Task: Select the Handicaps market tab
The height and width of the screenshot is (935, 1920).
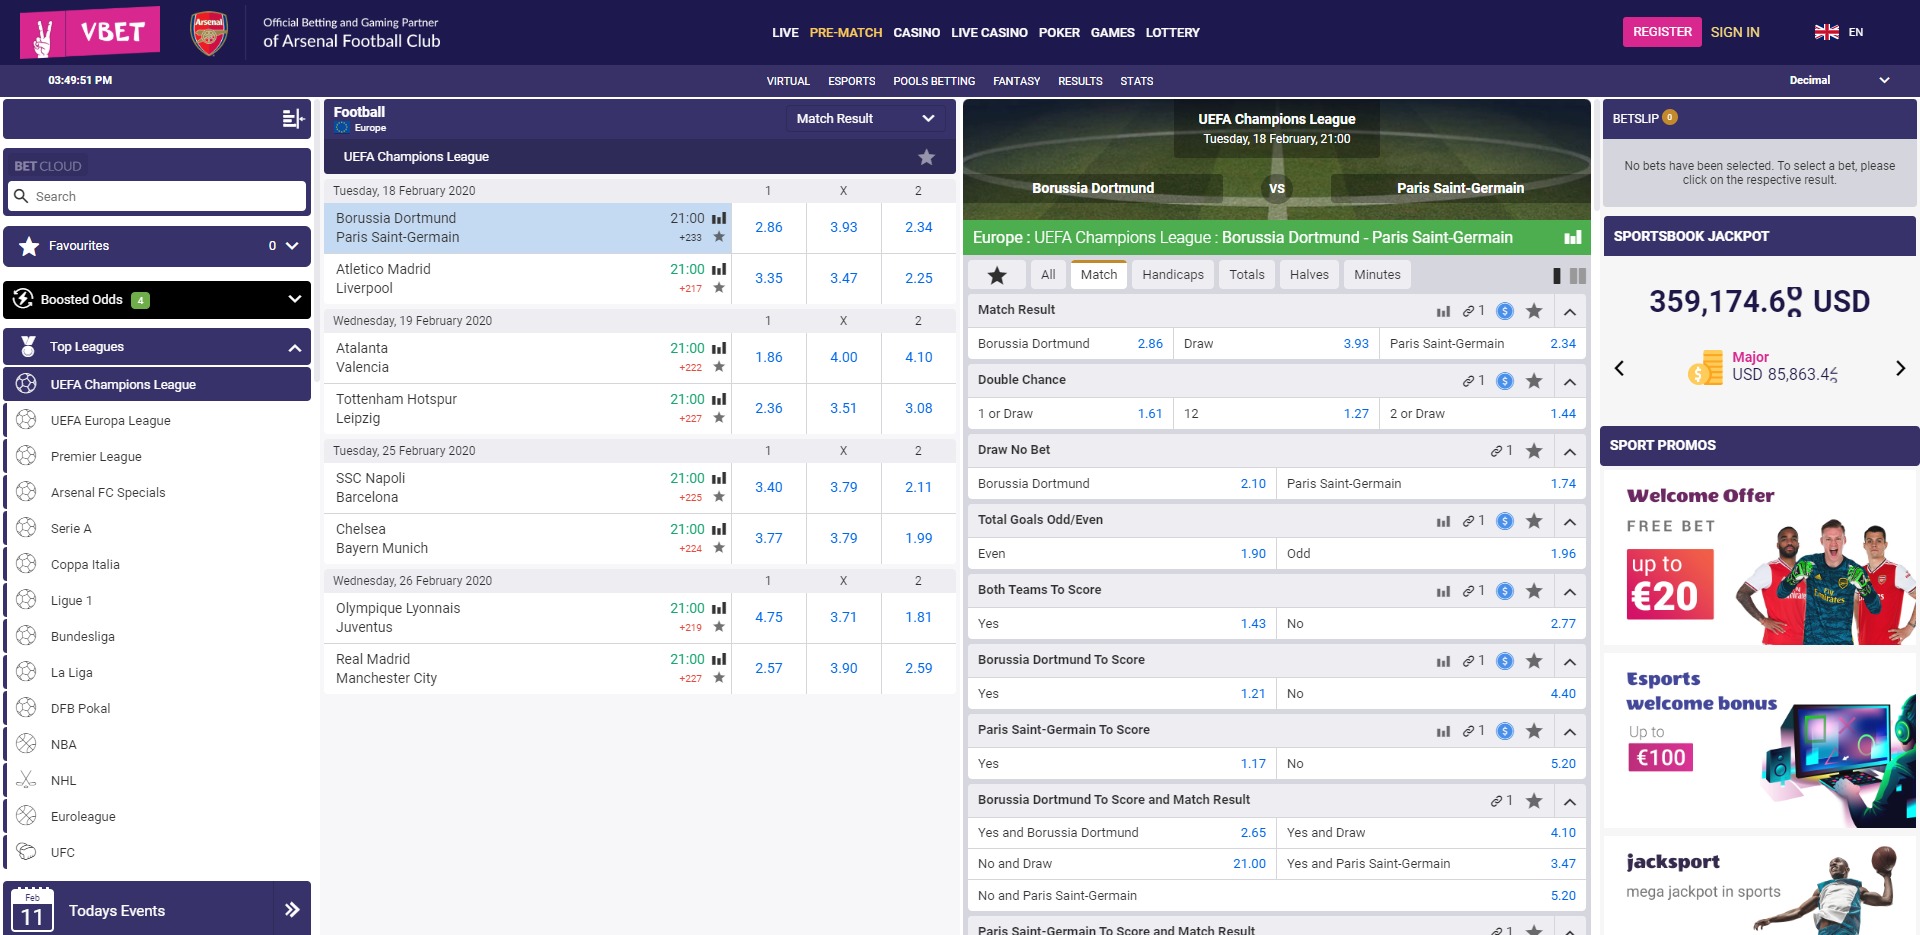Action: [1173, 275]
